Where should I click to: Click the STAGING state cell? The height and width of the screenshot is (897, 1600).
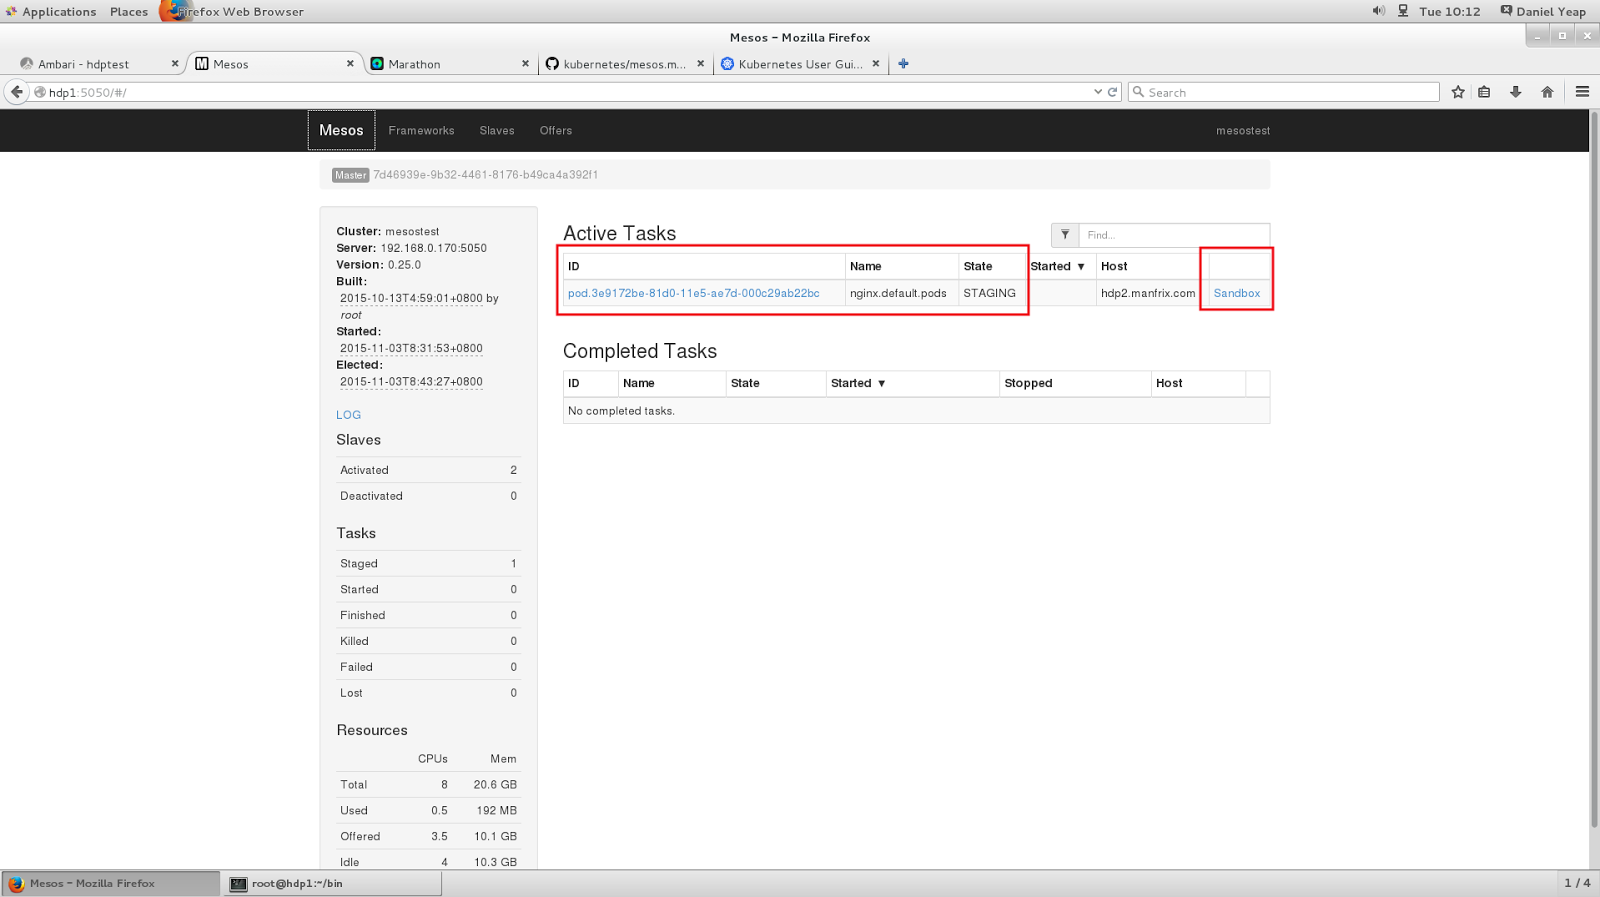click(989, 293)
